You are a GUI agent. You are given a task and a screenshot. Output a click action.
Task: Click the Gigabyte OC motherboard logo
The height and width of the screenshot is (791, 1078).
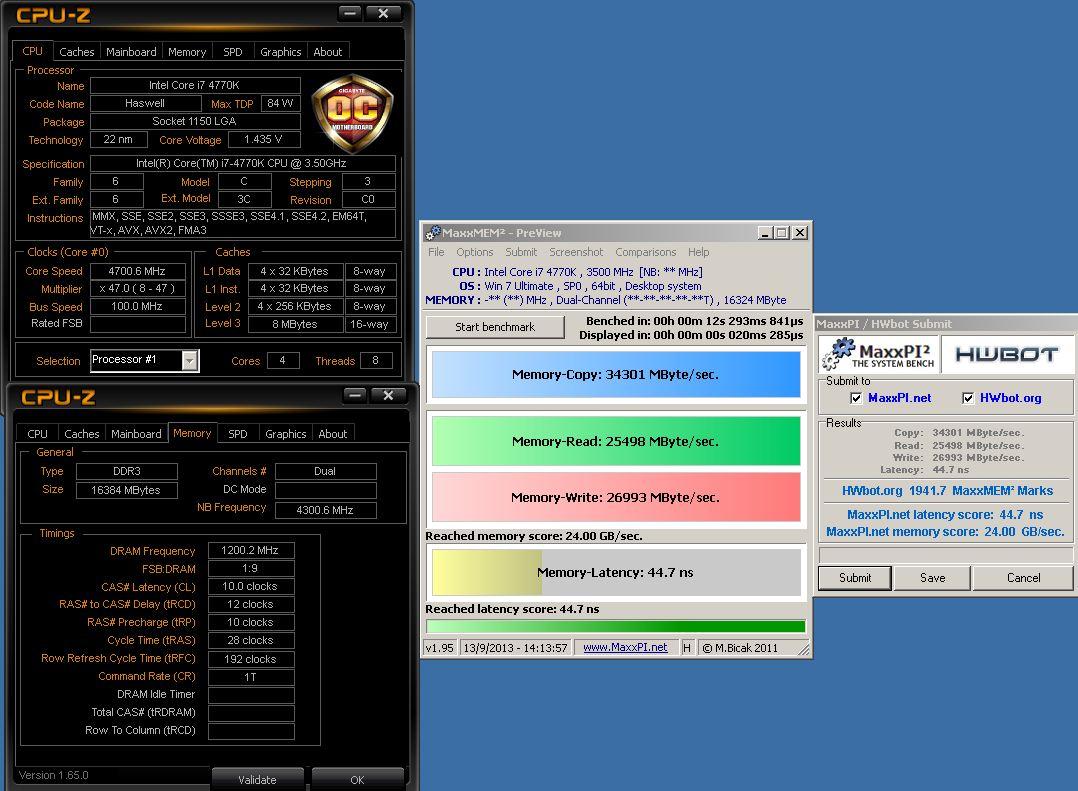pyautogui.click(x=352, y=113)
